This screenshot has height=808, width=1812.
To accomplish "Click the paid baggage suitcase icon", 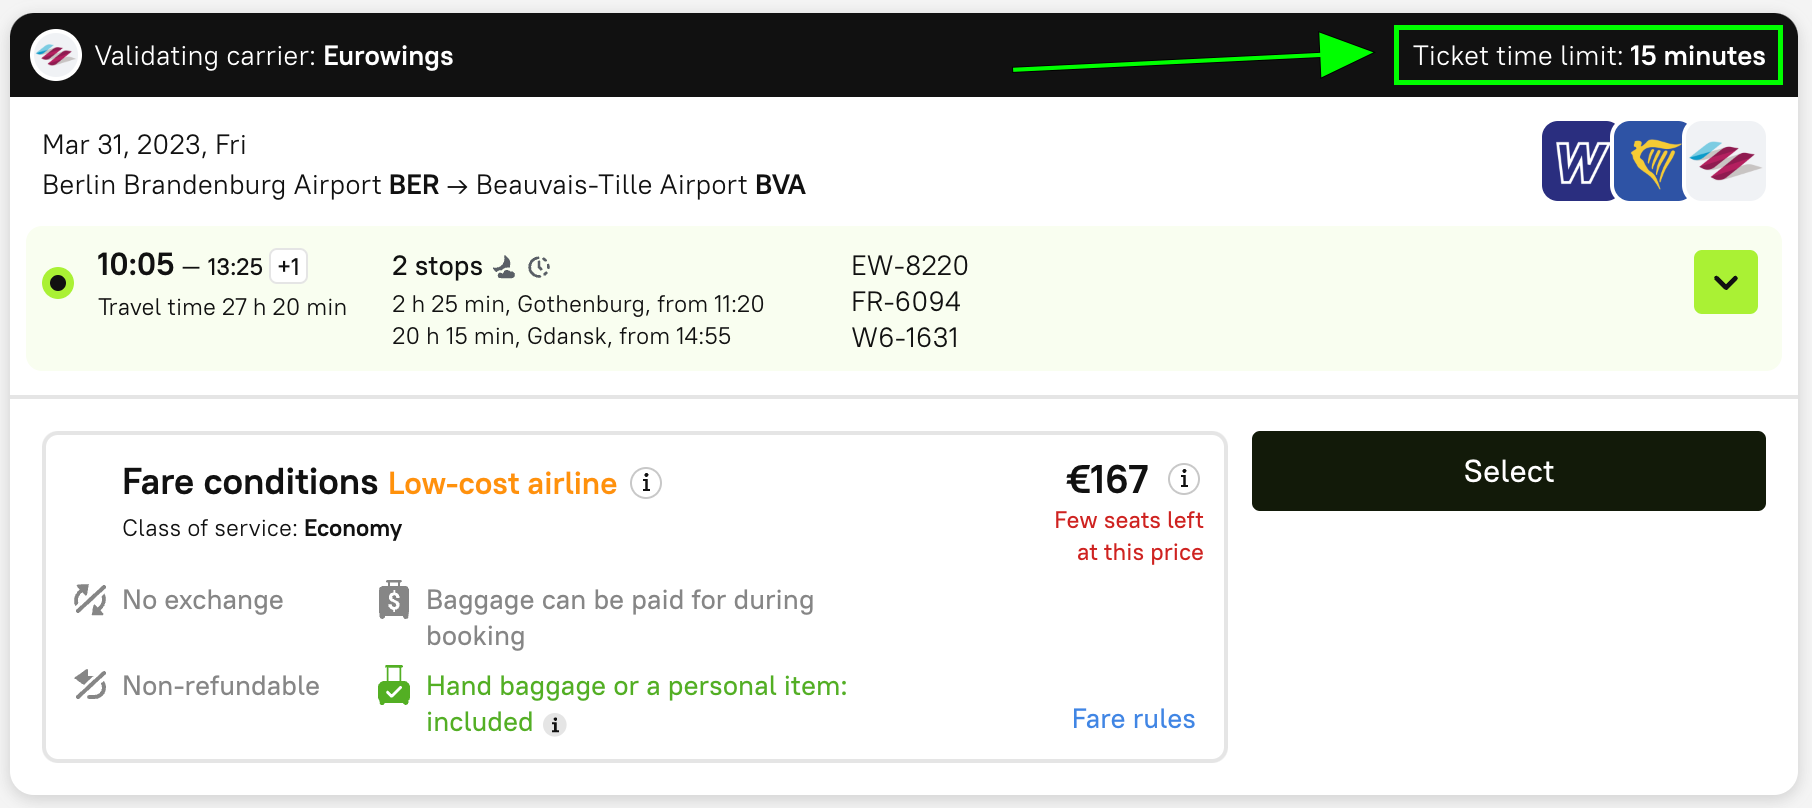I will [x=394, y=600].
